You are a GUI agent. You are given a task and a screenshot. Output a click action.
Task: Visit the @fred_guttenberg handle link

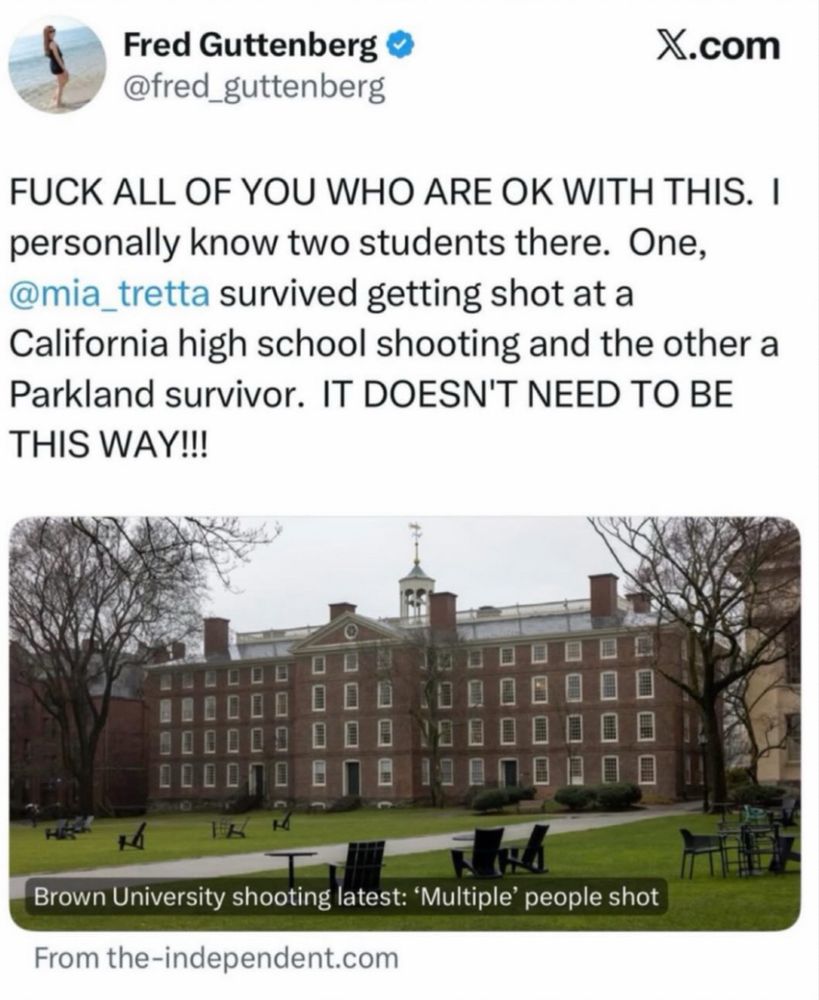tap(254, 88)
